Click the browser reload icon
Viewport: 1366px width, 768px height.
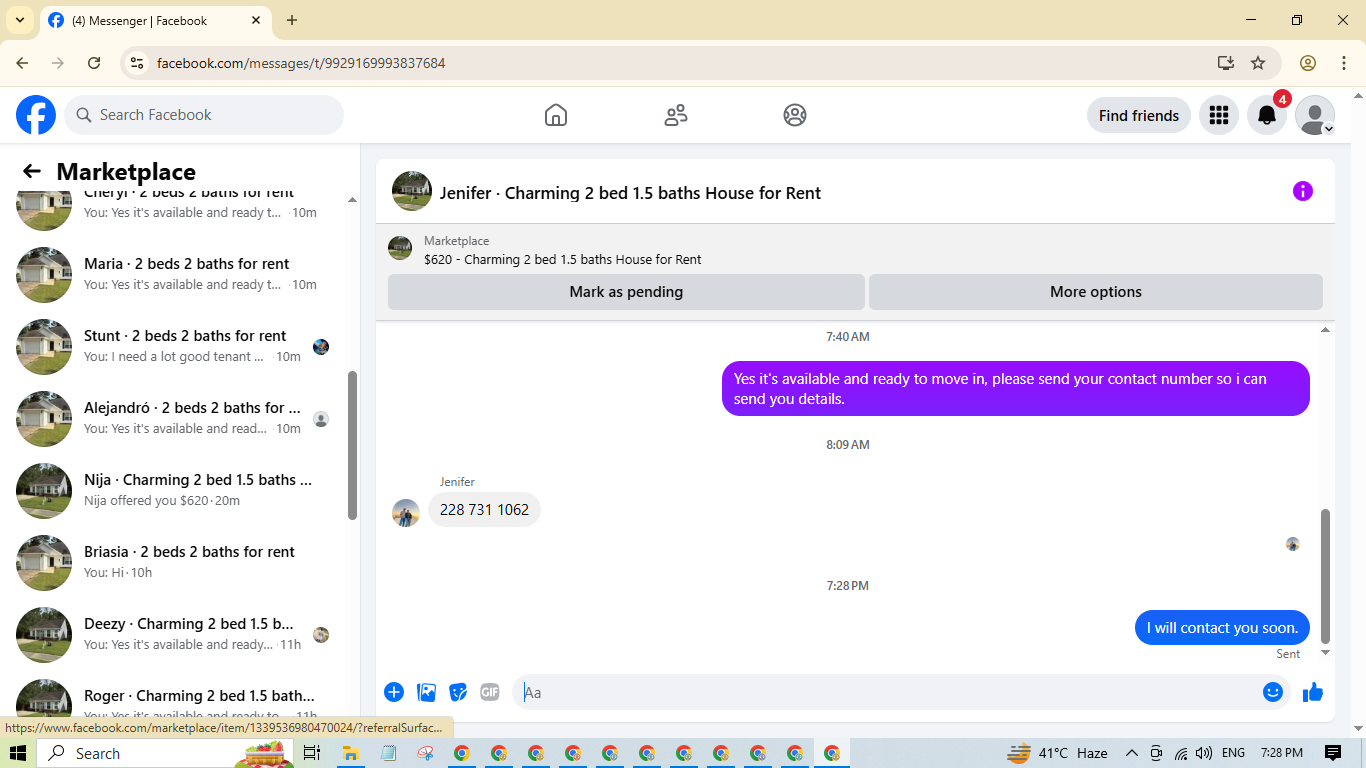94,63
